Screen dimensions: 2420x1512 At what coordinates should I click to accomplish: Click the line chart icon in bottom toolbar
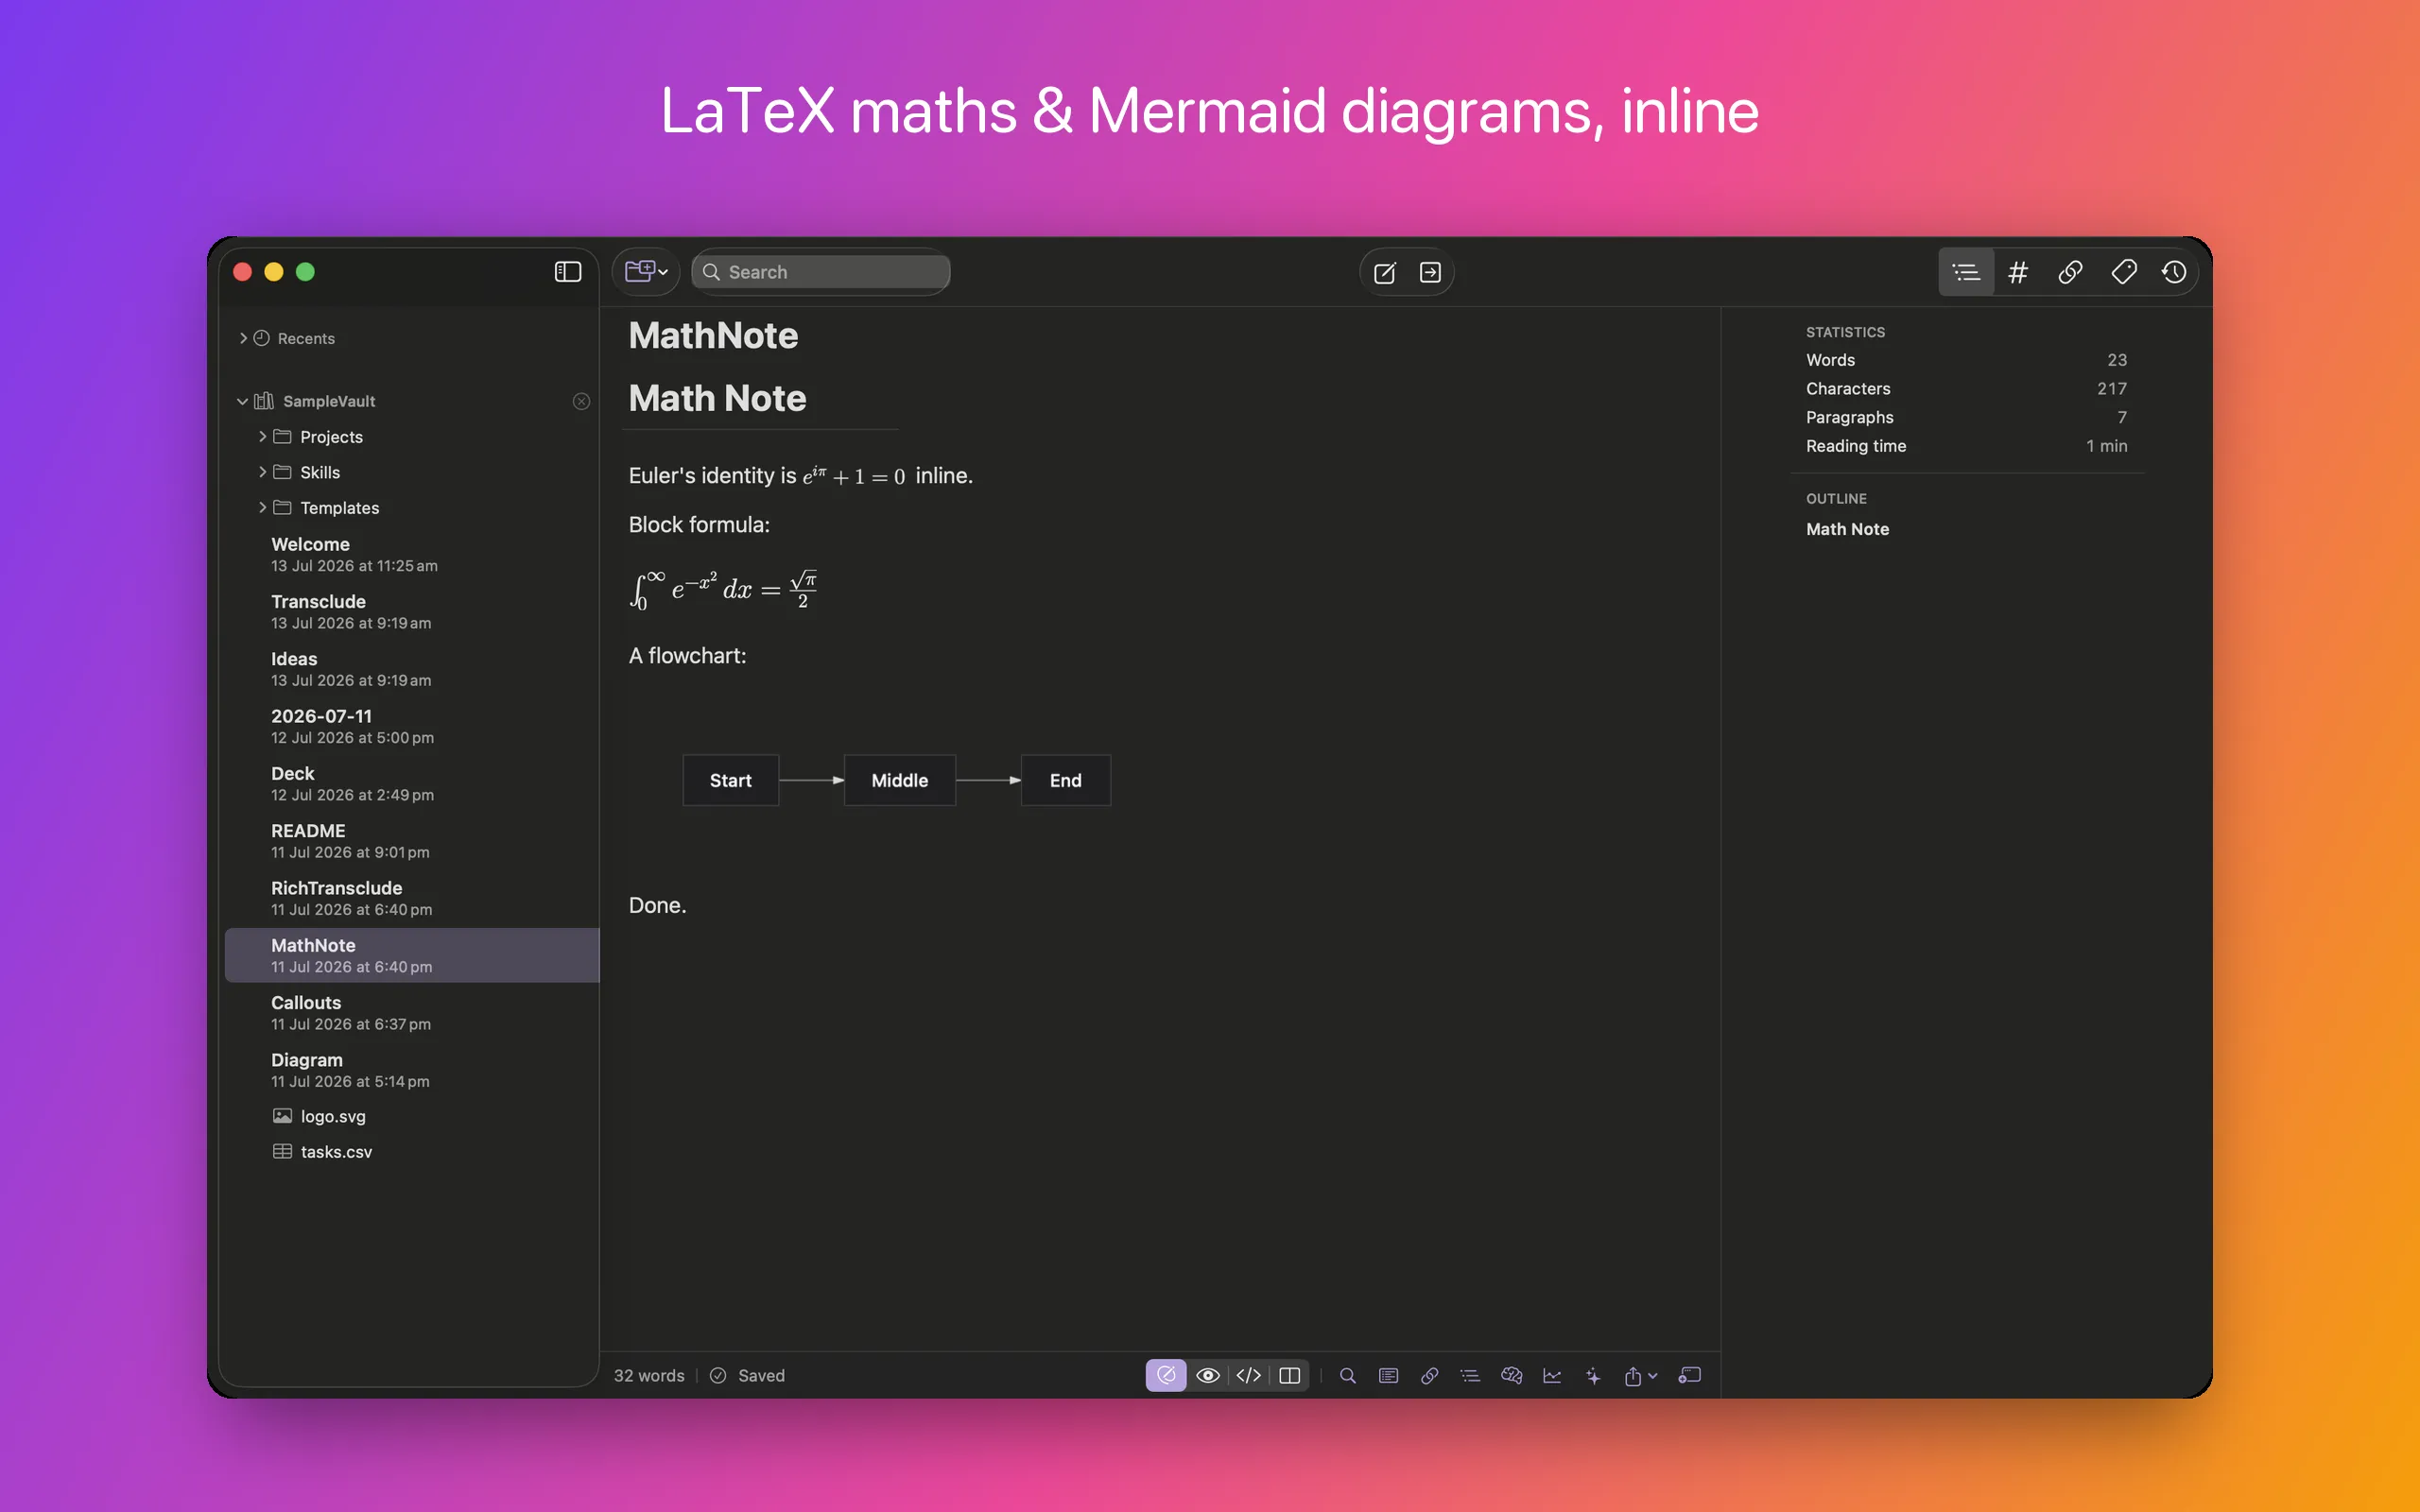[1552, 1376]
